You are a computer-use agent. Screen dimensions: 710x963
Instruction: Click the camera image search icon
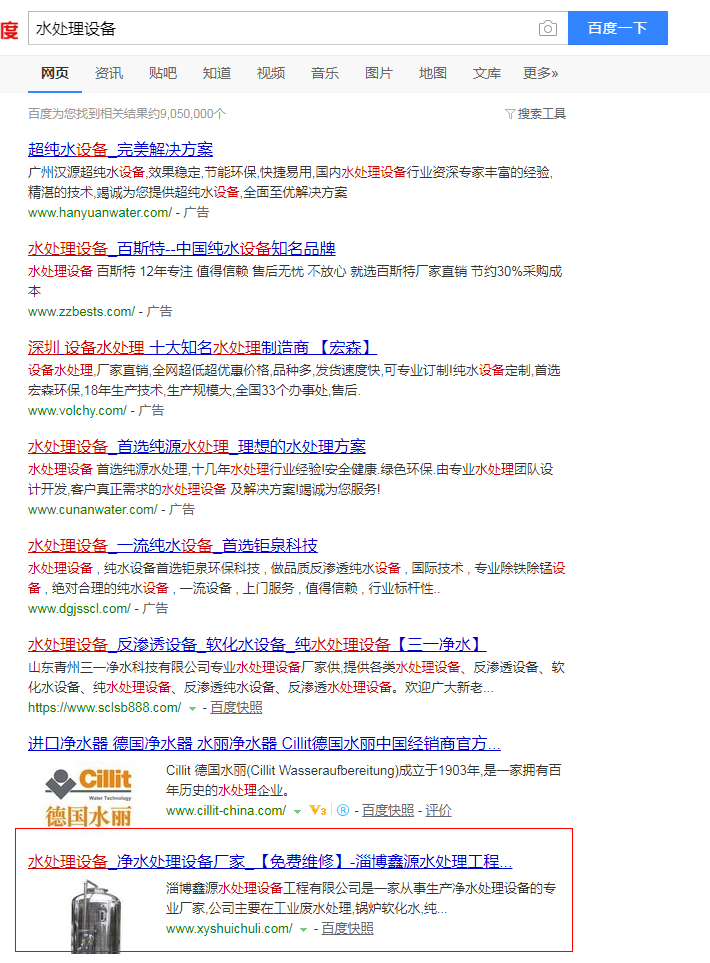click(547, 29)
